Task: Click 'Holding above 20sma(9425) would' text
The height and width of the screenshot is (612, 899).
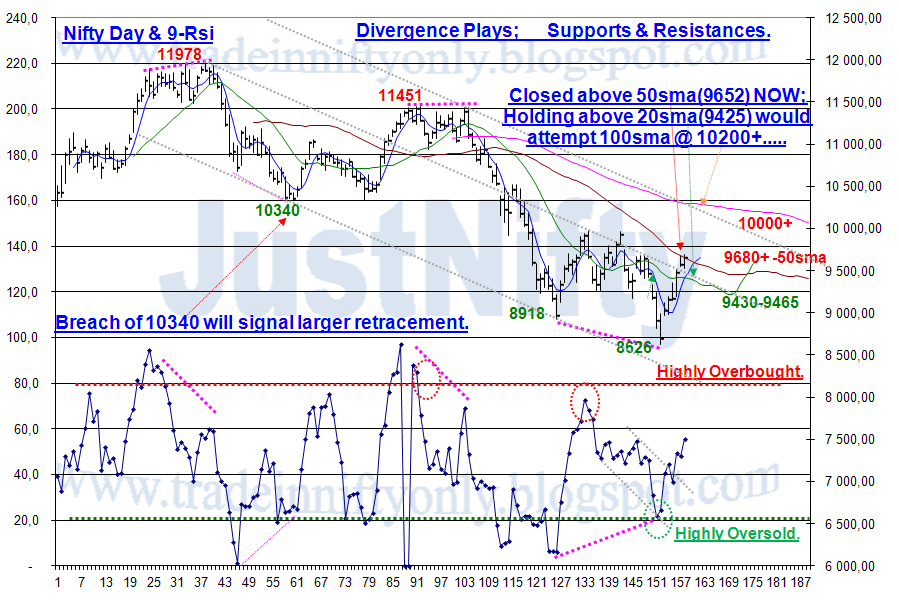Action: (x=657, y=116)
